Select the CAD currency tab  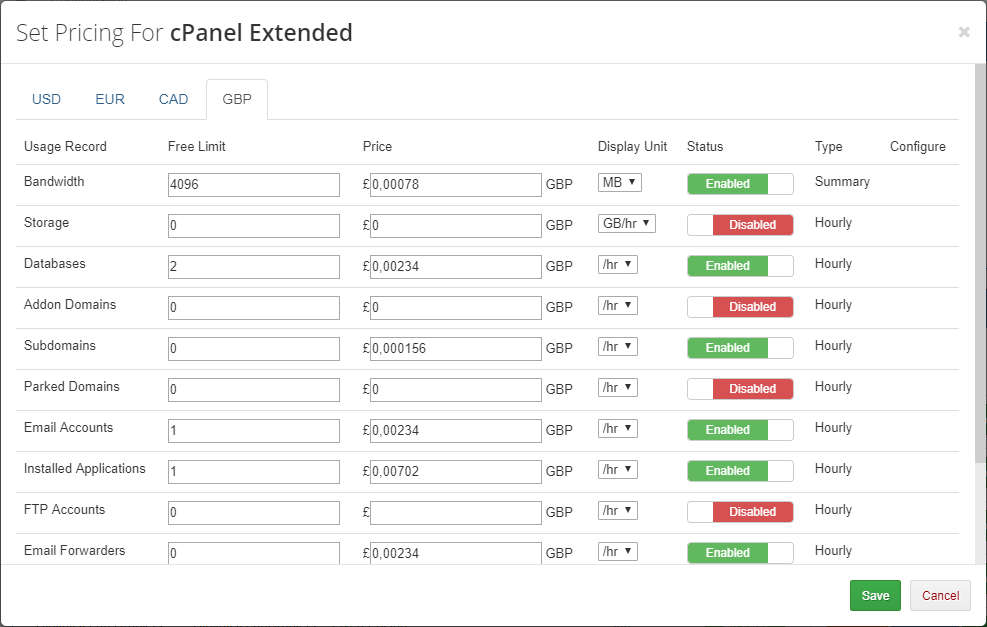click(x=173, y=100)
